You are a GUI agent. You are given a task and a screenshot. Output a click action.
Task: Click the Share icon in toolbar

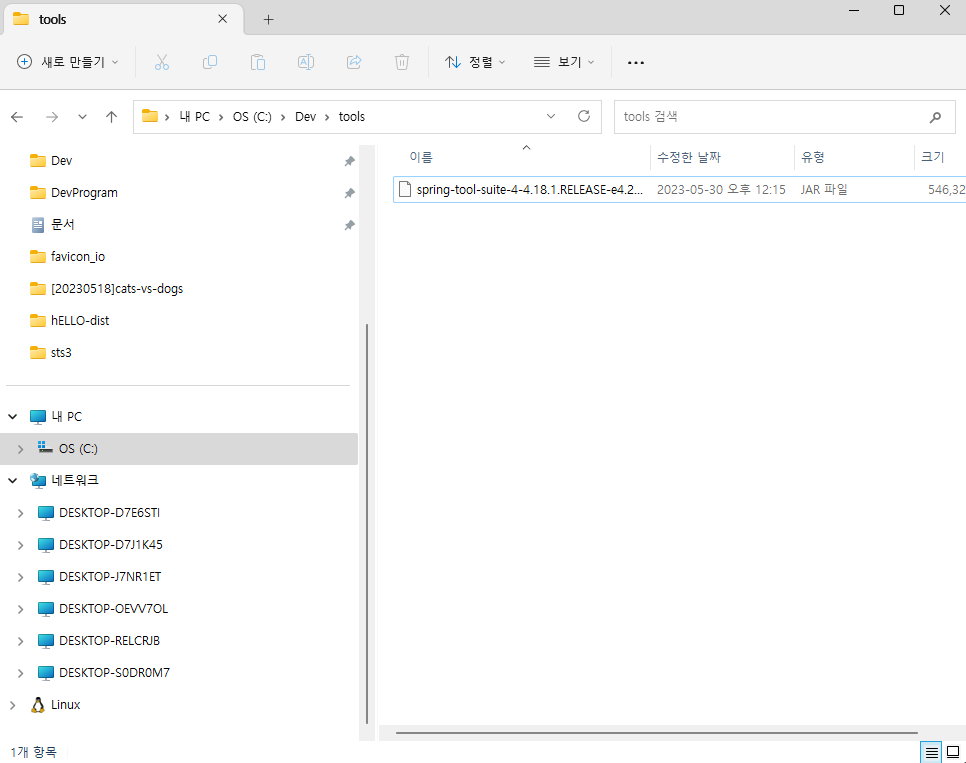click(x=354, y=62)
